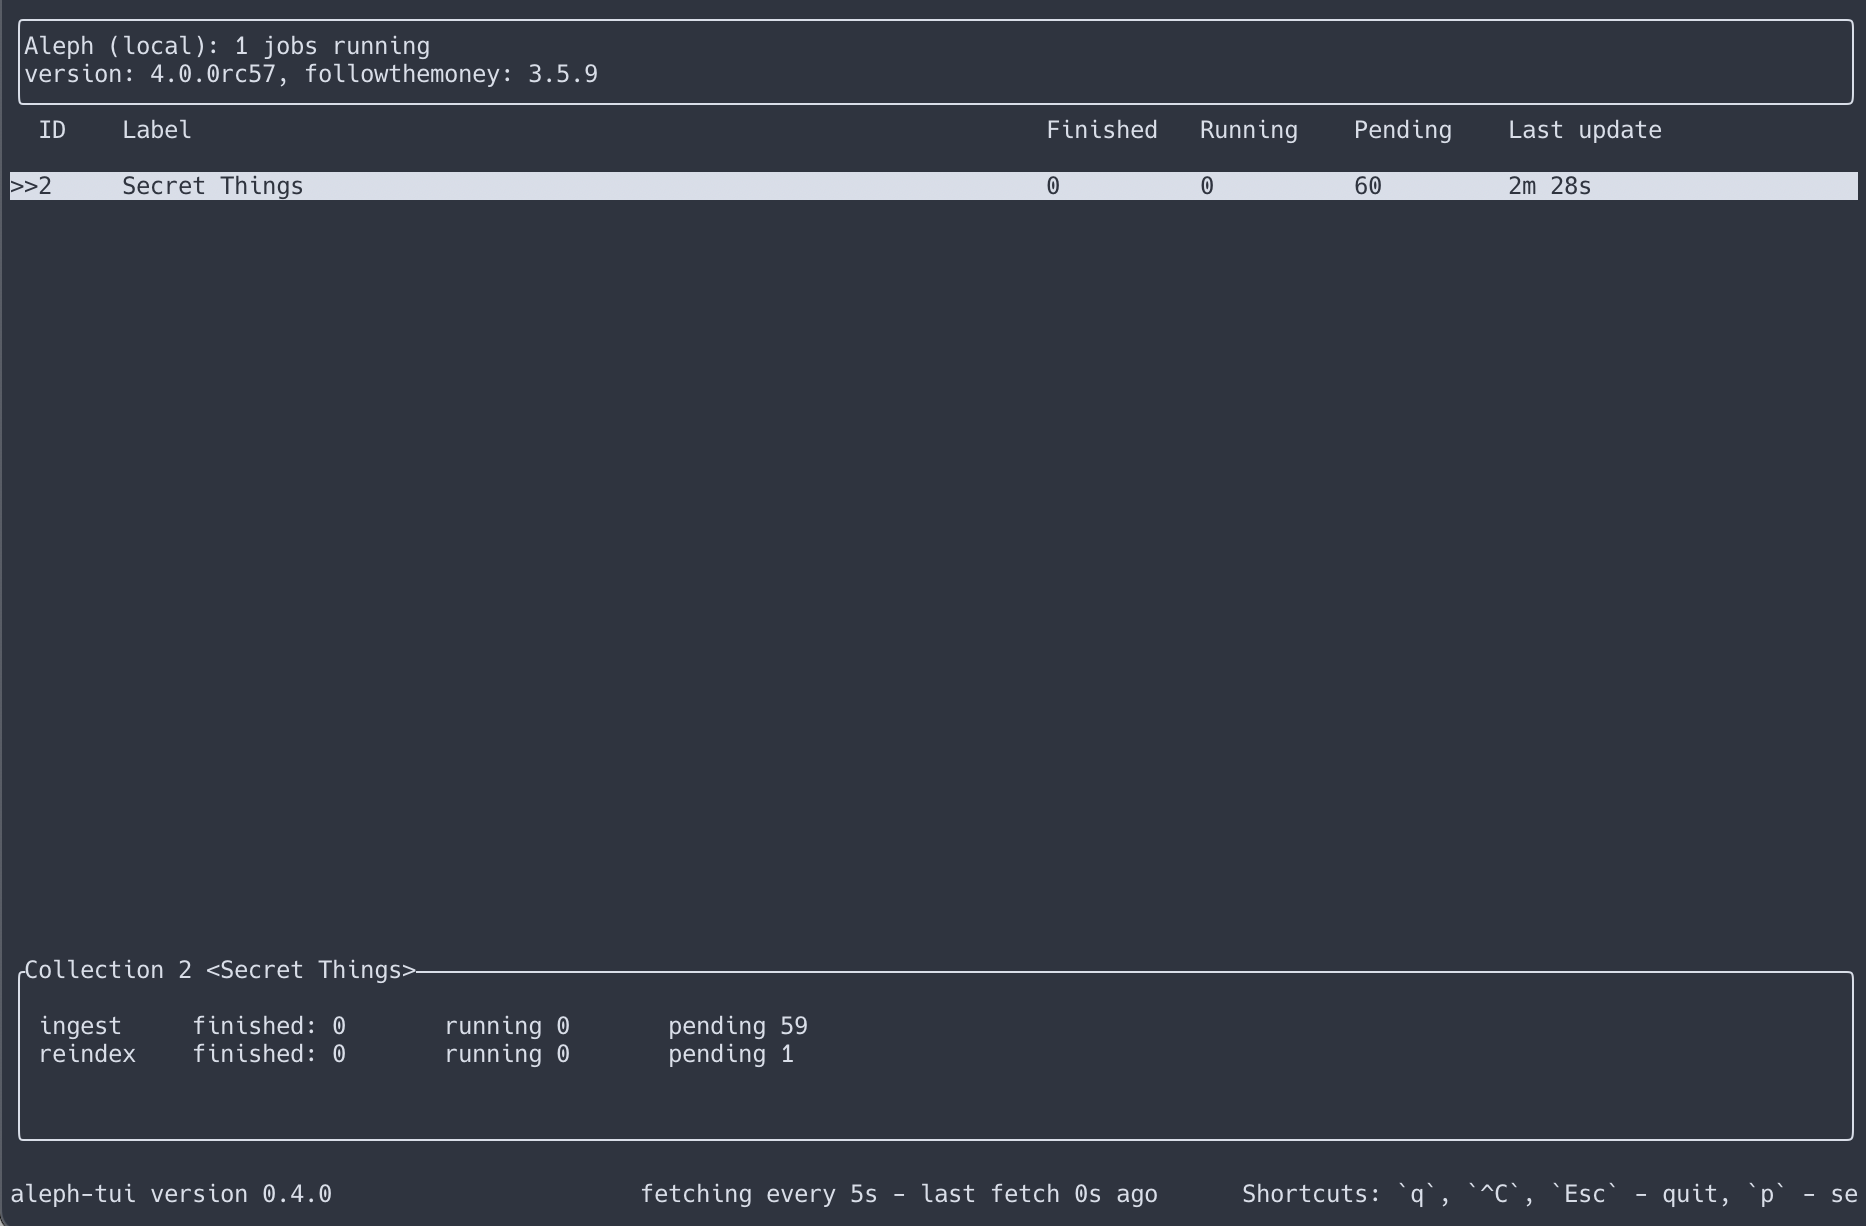Image resolution: width=1866 pixels, height=1226 pixels.
Task: Click 'finished: 0' in the reindex row
Action: point(269,1054)
